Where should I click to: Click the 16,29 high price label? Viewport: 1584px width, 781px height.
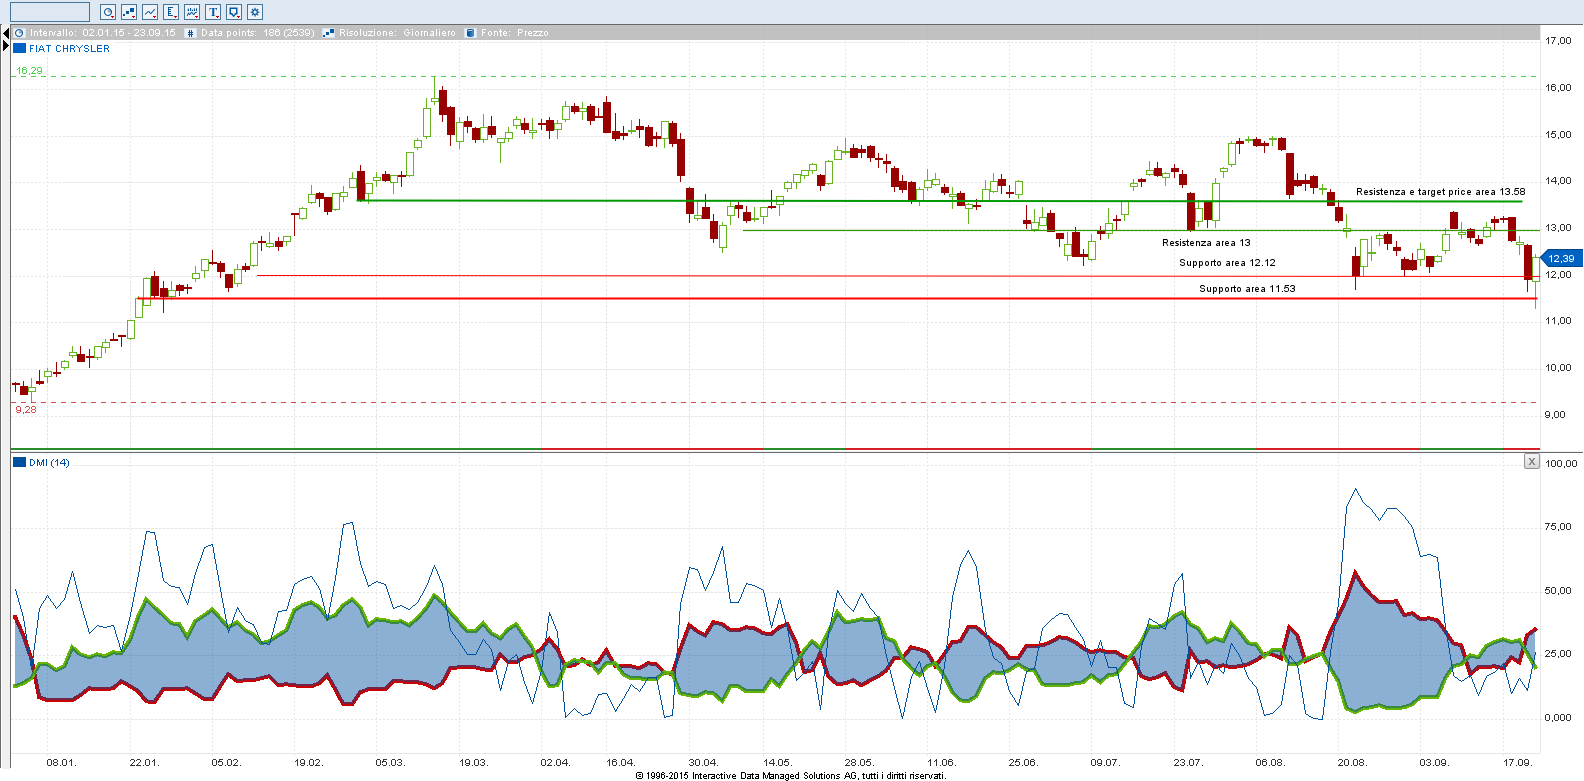tap(29, 71)
